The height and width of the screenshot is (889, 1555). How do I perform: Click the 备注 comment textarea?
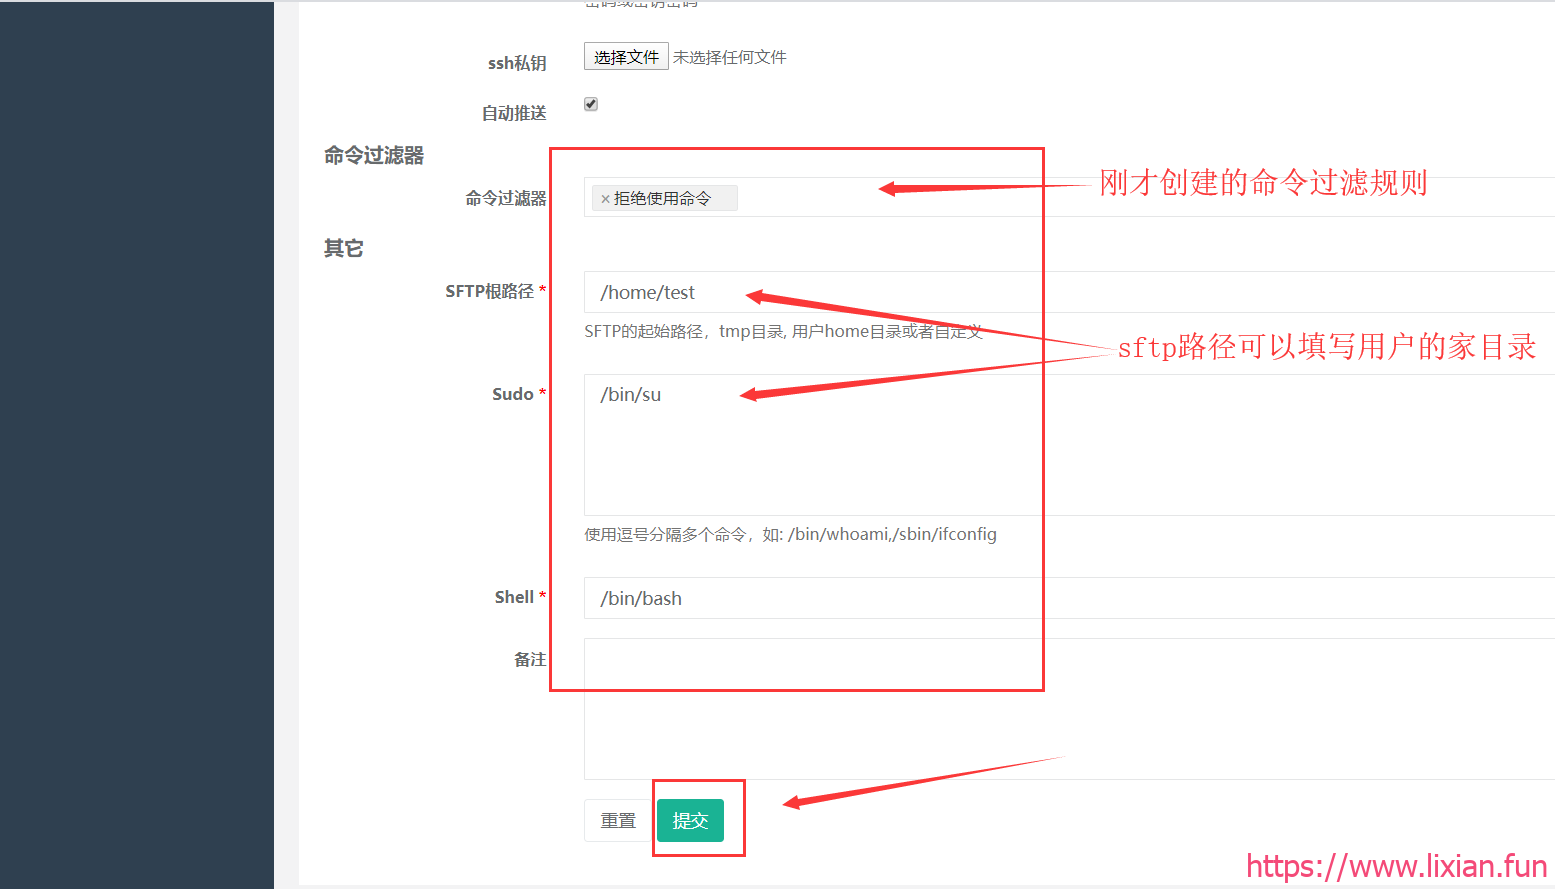[1069, 709]
